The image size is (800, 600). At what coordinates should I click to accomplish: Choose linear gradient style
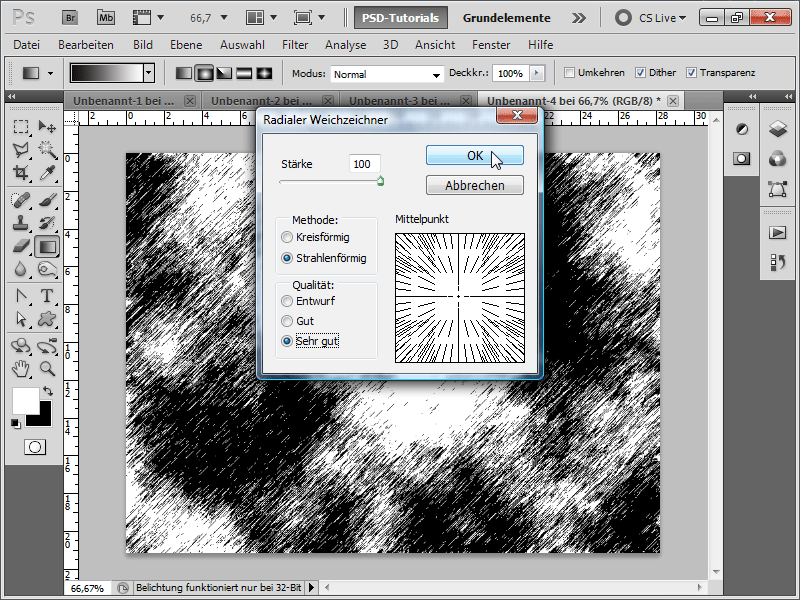pyautogui.click(x=184, y=73)
